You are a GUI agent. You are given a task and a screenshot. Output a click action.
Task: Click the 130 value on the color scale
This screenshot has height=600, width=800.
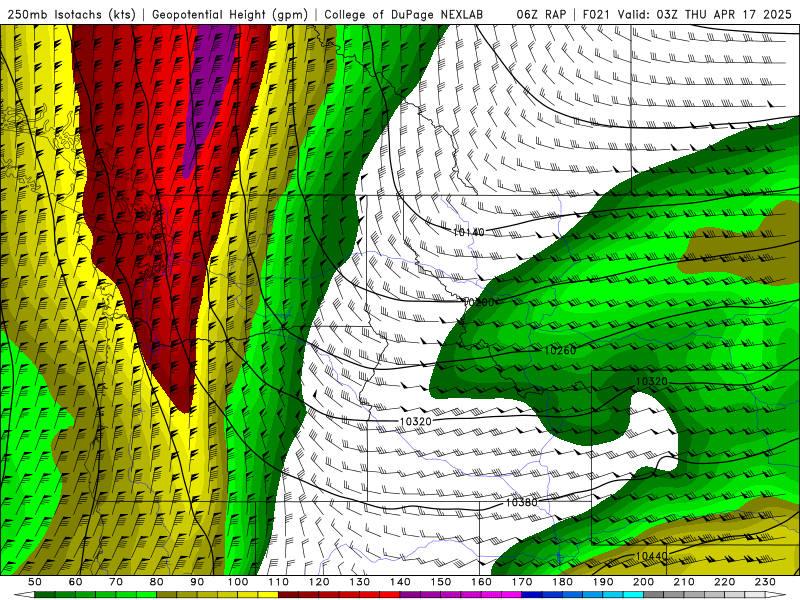(359, 582)
